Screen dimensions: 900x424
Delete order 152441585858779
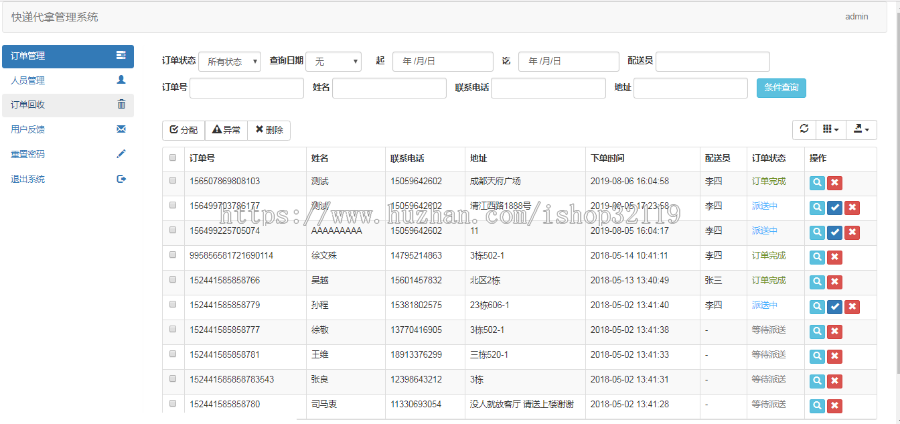point(852,306)
